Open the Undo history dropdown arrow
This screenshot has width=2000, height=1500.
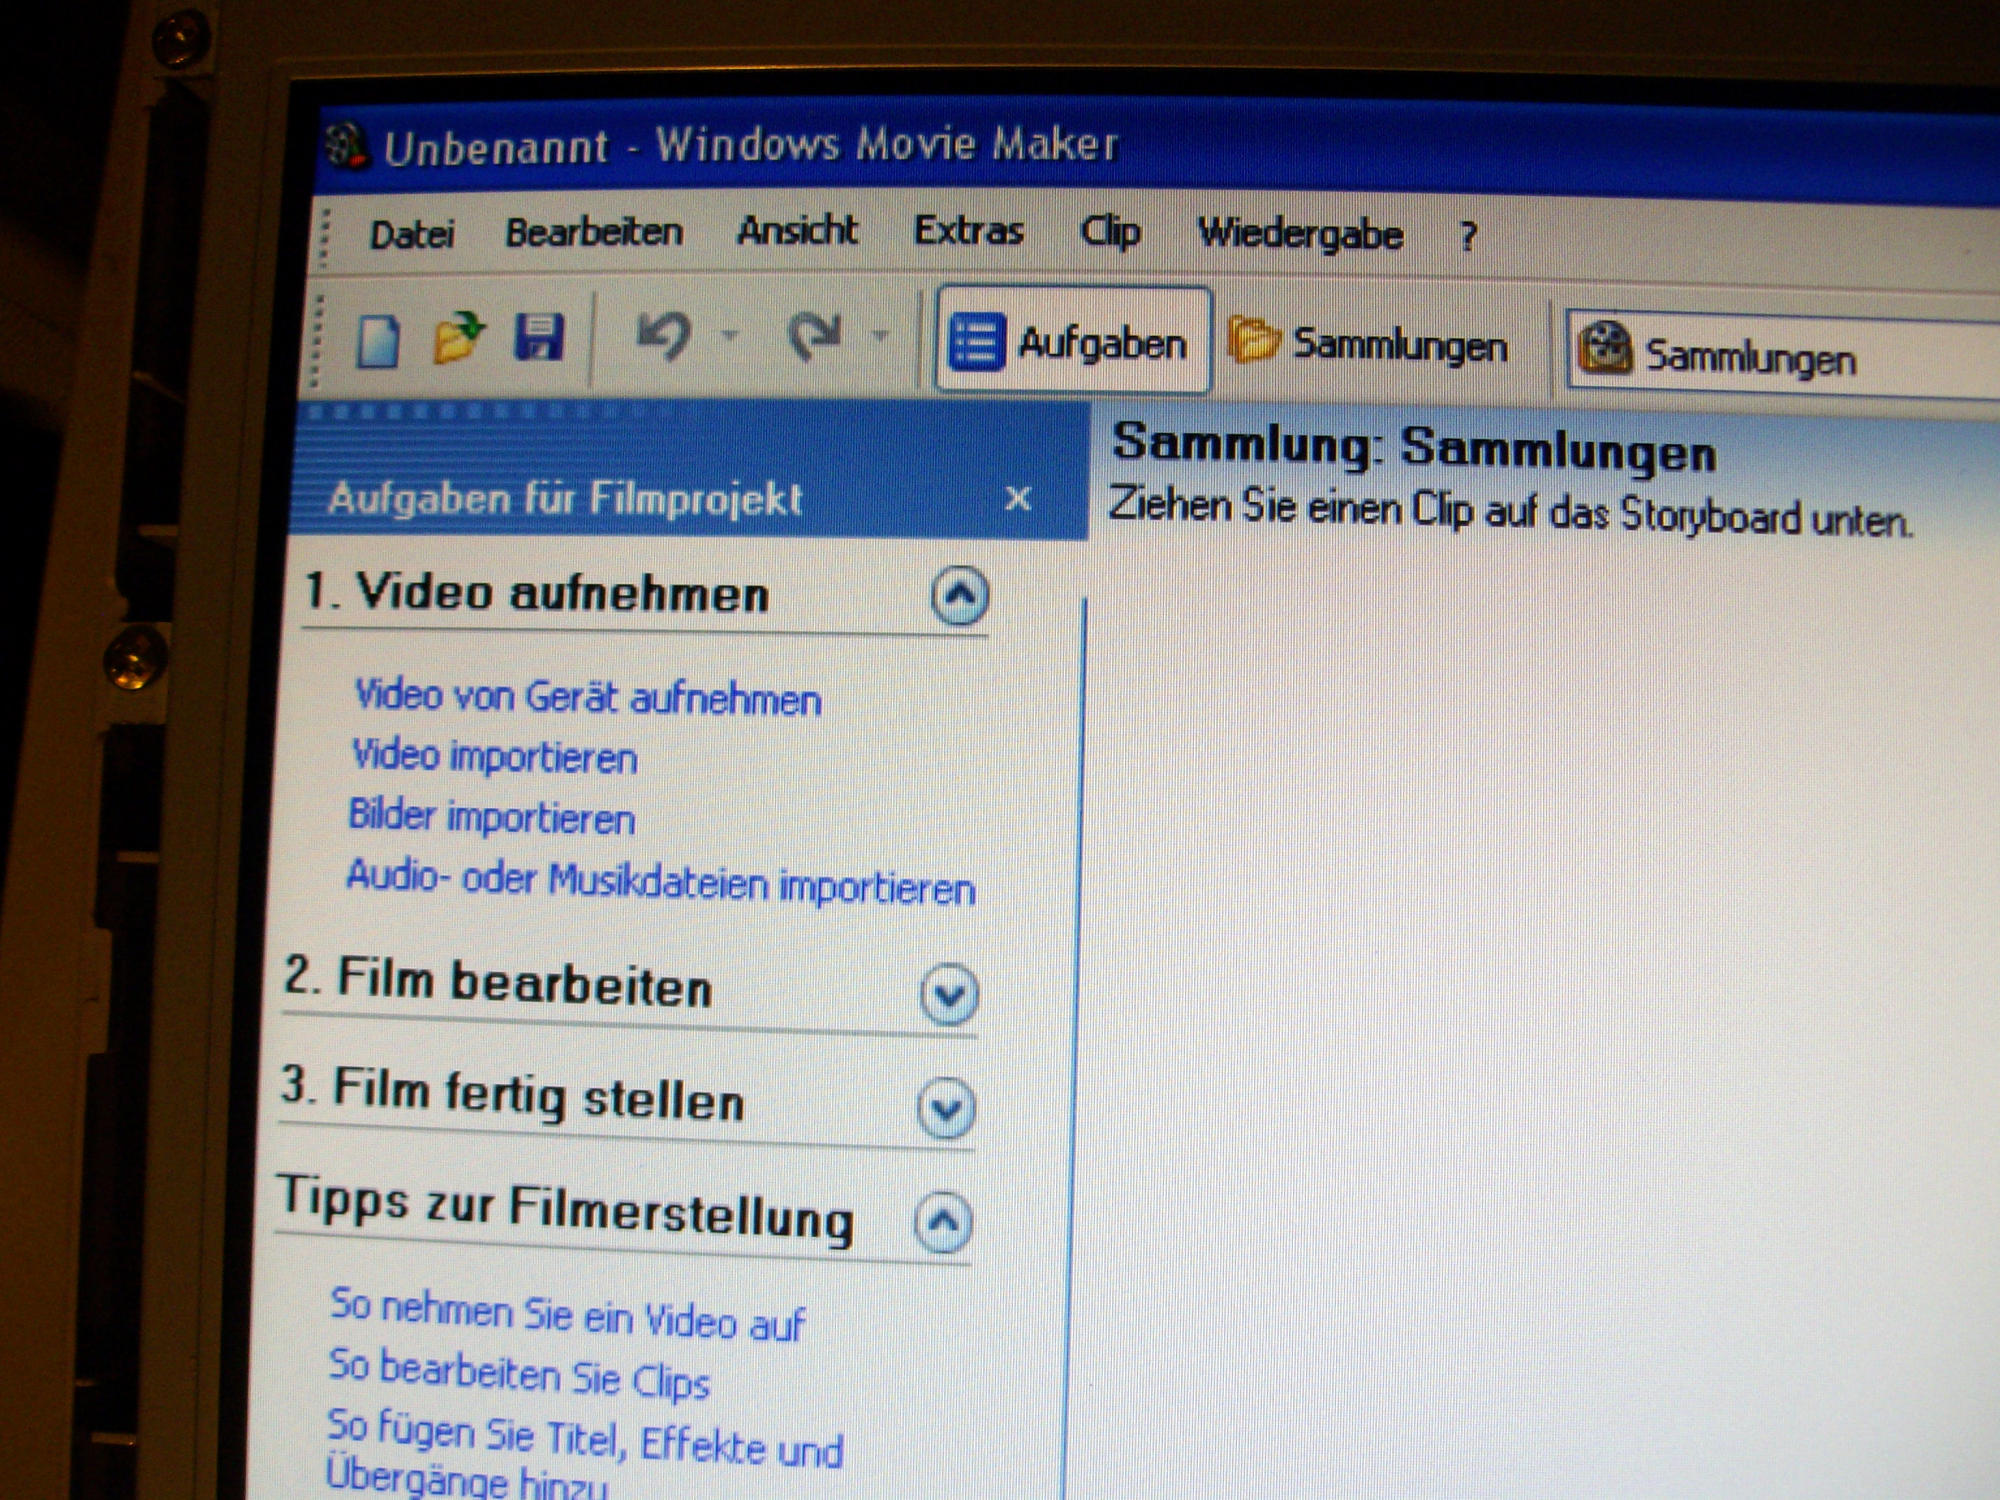coord(730,335)
